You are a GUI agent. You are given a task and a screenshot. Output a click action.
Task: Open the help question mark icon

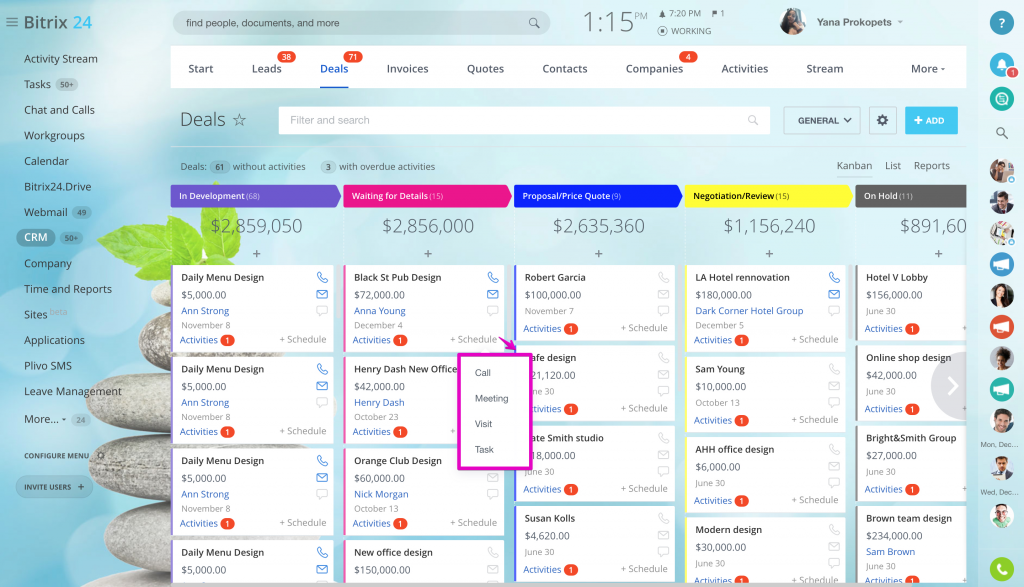1001,22
